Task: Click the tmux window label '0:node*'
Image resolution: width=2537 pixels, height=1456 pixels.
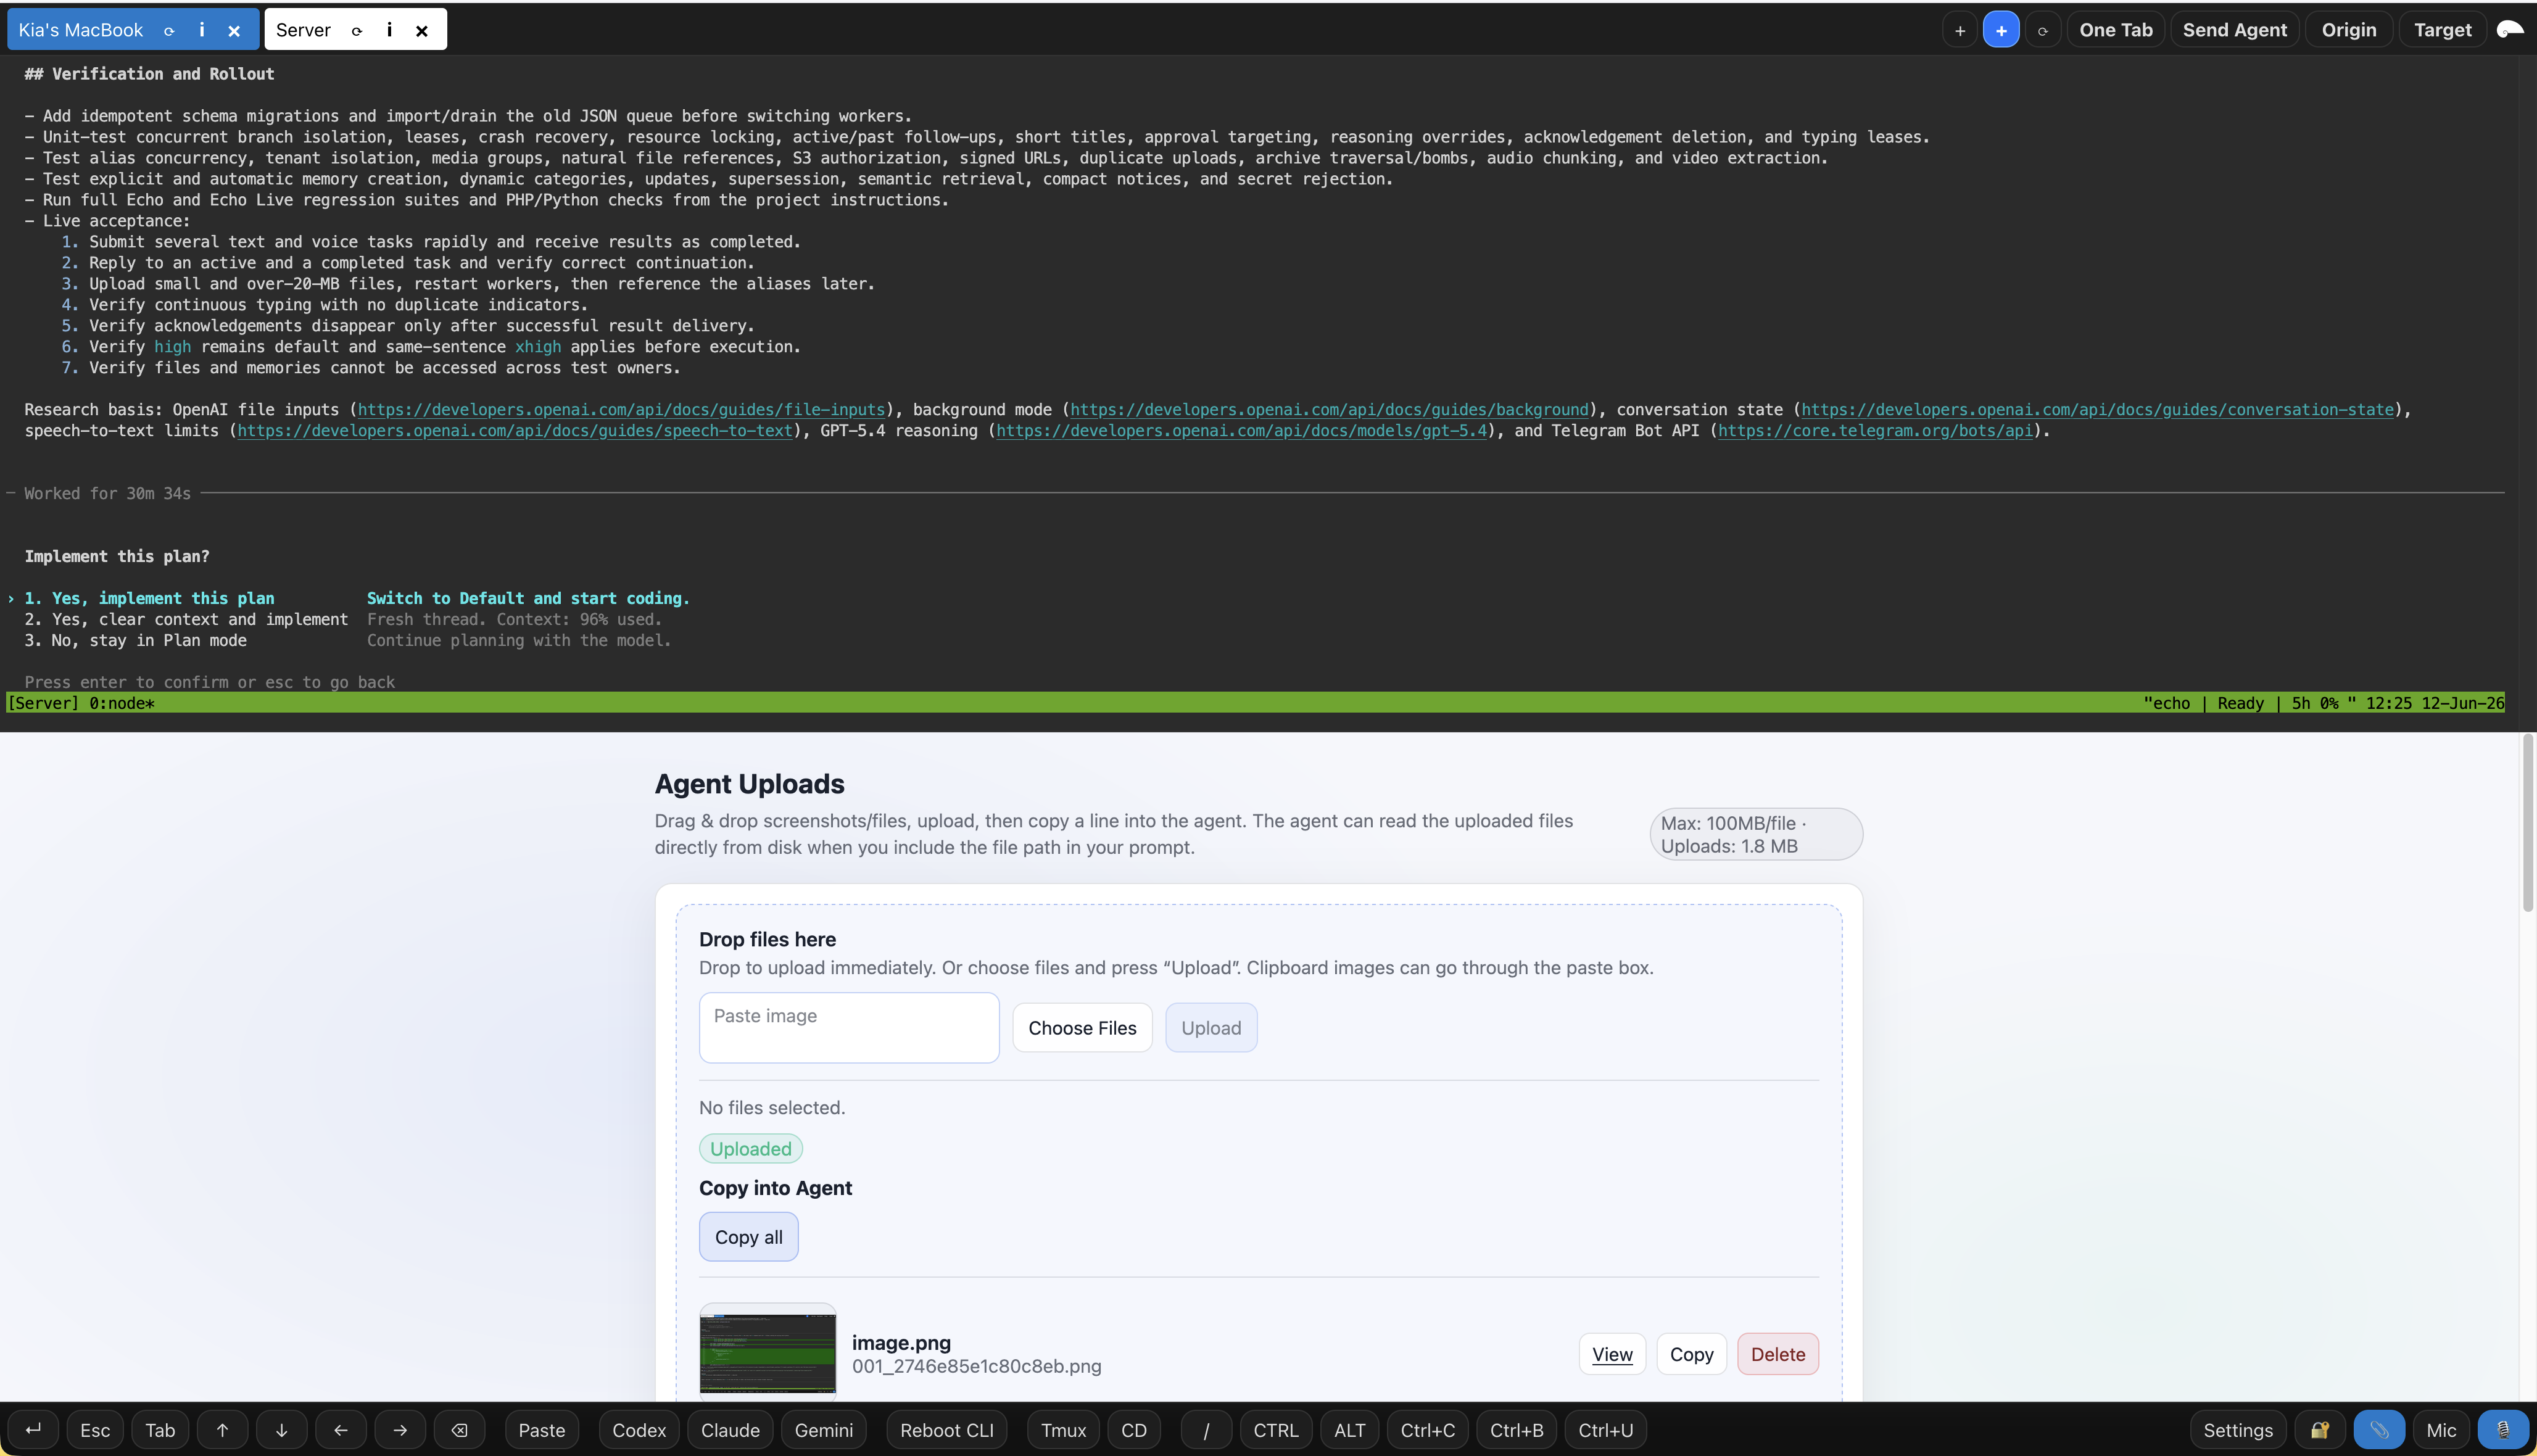Action: [122, 703]
